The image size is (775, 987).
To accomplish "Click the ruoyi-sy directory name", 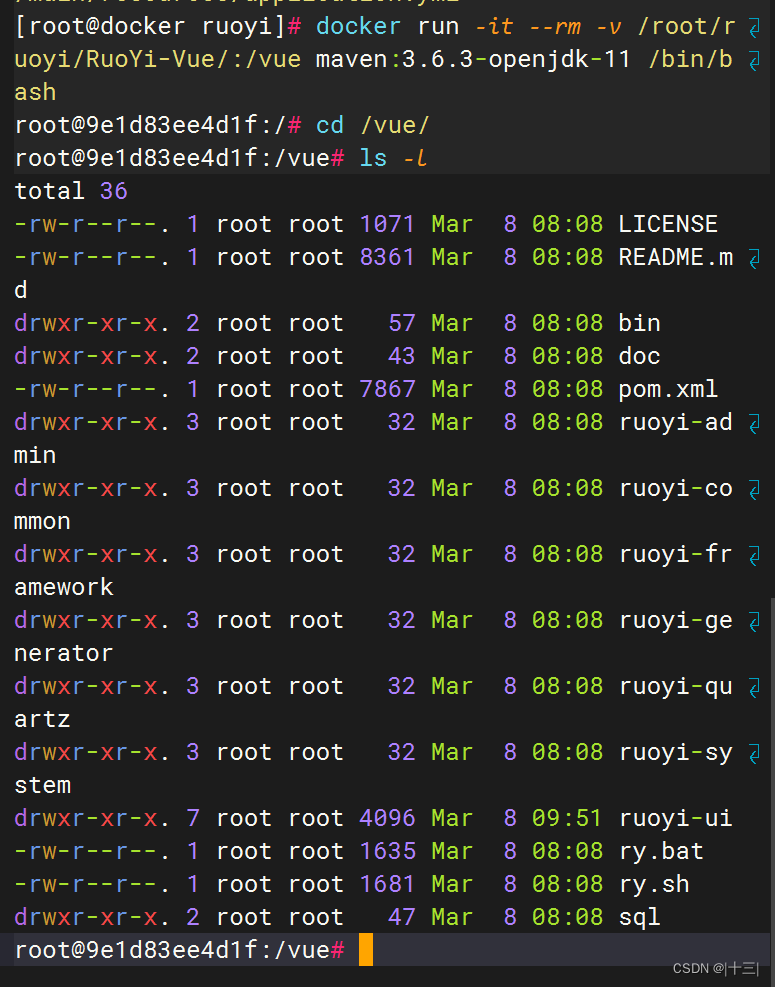I will 675,752.
